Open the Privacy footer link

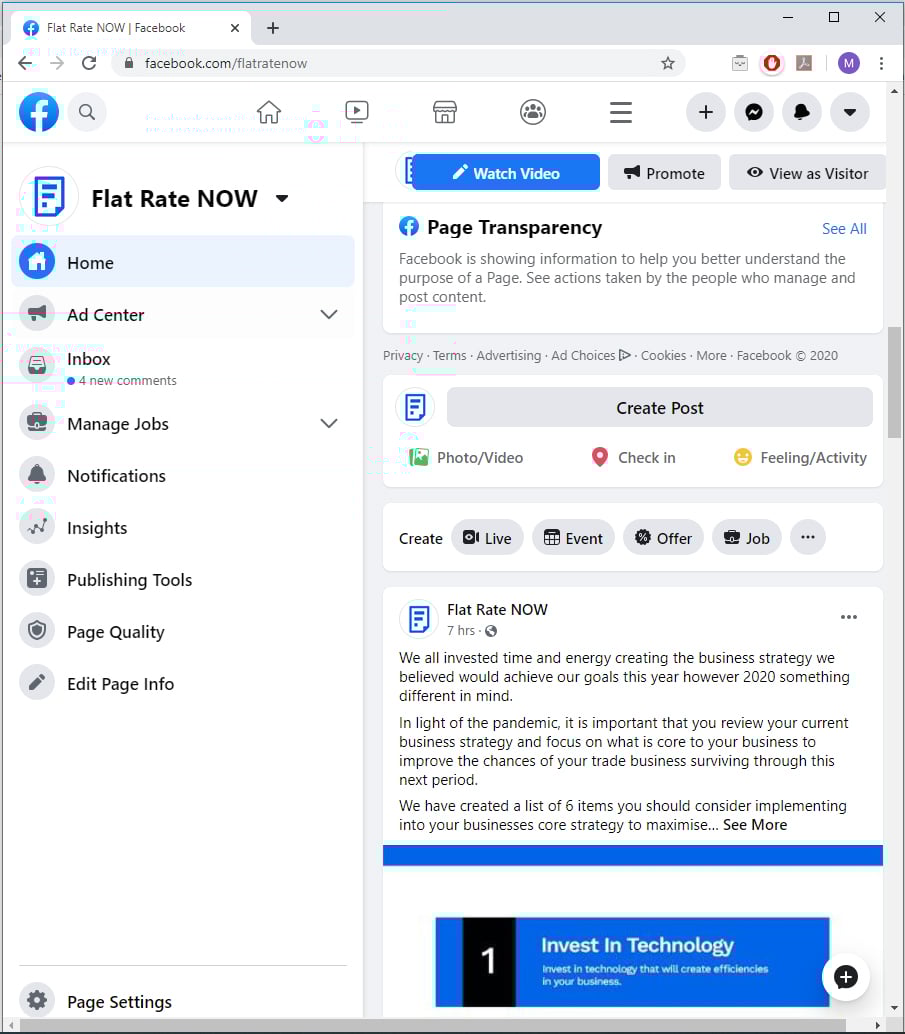tap(402, 355)
